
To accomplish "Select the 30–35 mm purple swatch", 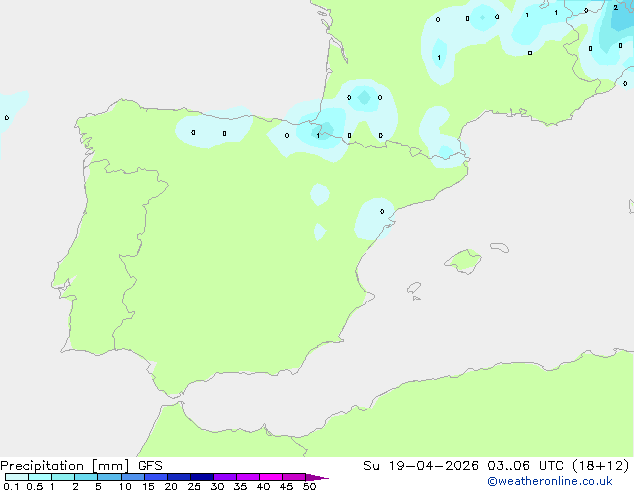I will 225,477.
